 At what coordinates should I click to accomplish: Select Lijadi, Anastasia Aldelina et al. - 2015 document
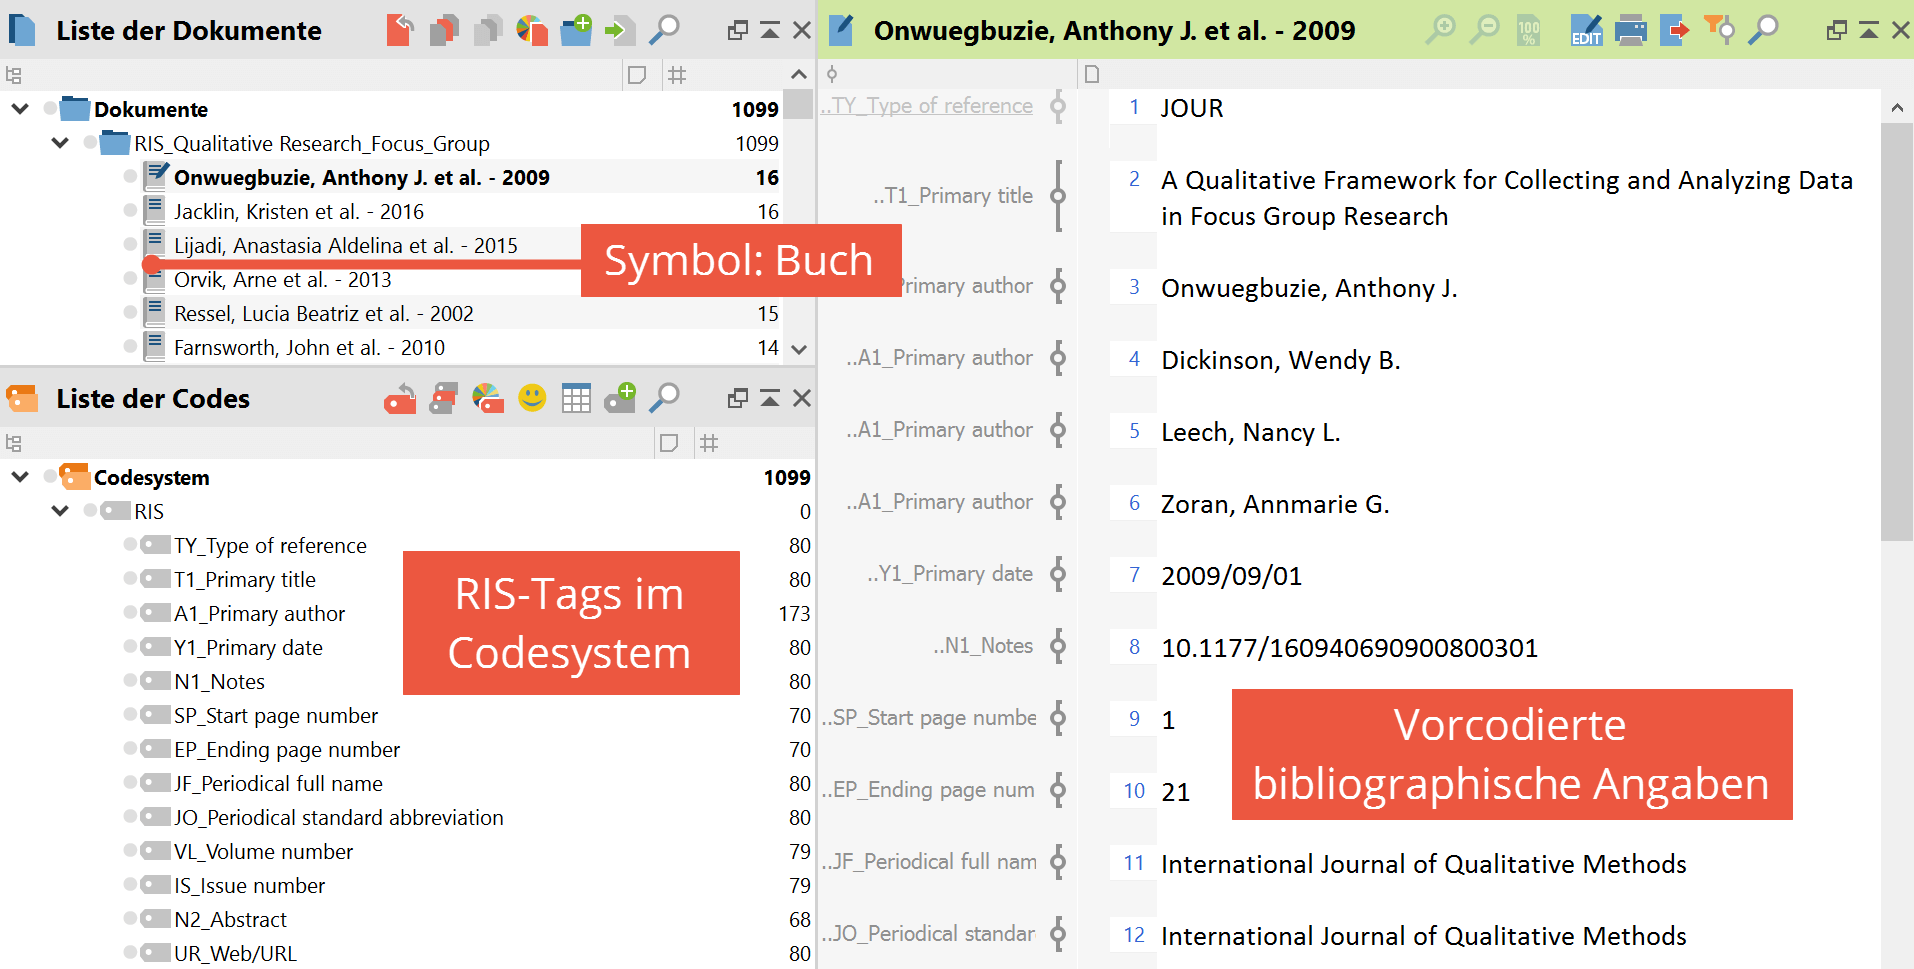click(345, 245)
